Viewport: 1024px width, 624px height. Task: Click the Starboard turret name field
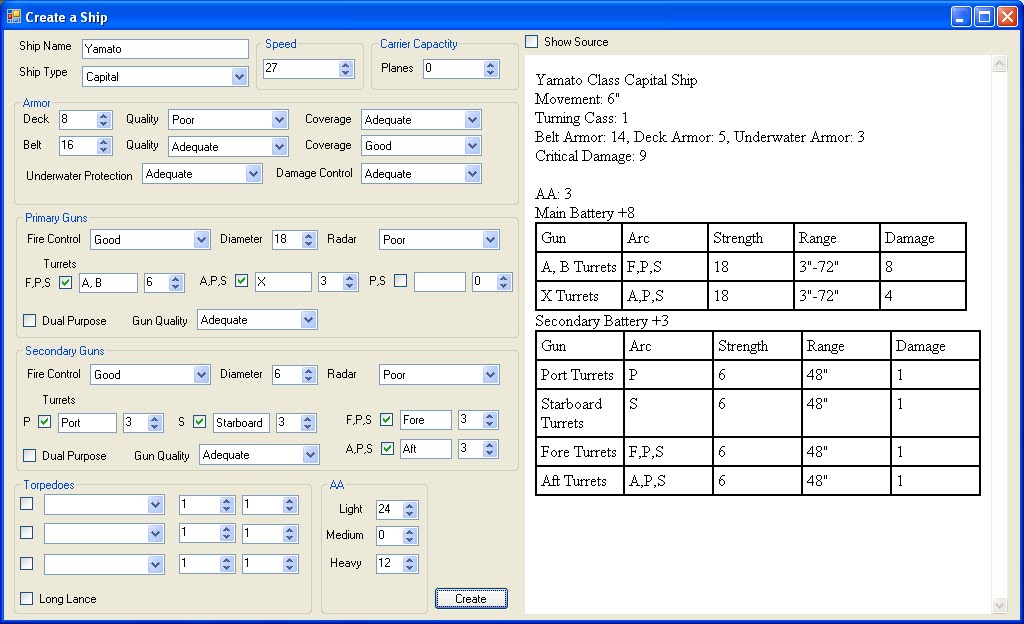241,422
